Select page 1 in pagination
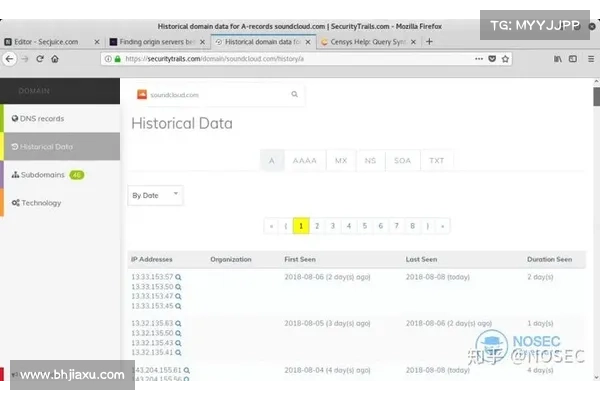 (x=301, y=226)
